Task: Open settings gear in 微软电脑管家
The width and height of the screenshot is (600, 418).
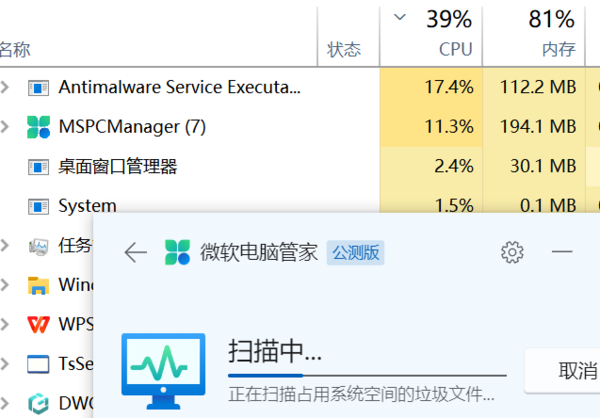Action: [x=512, y=252]
